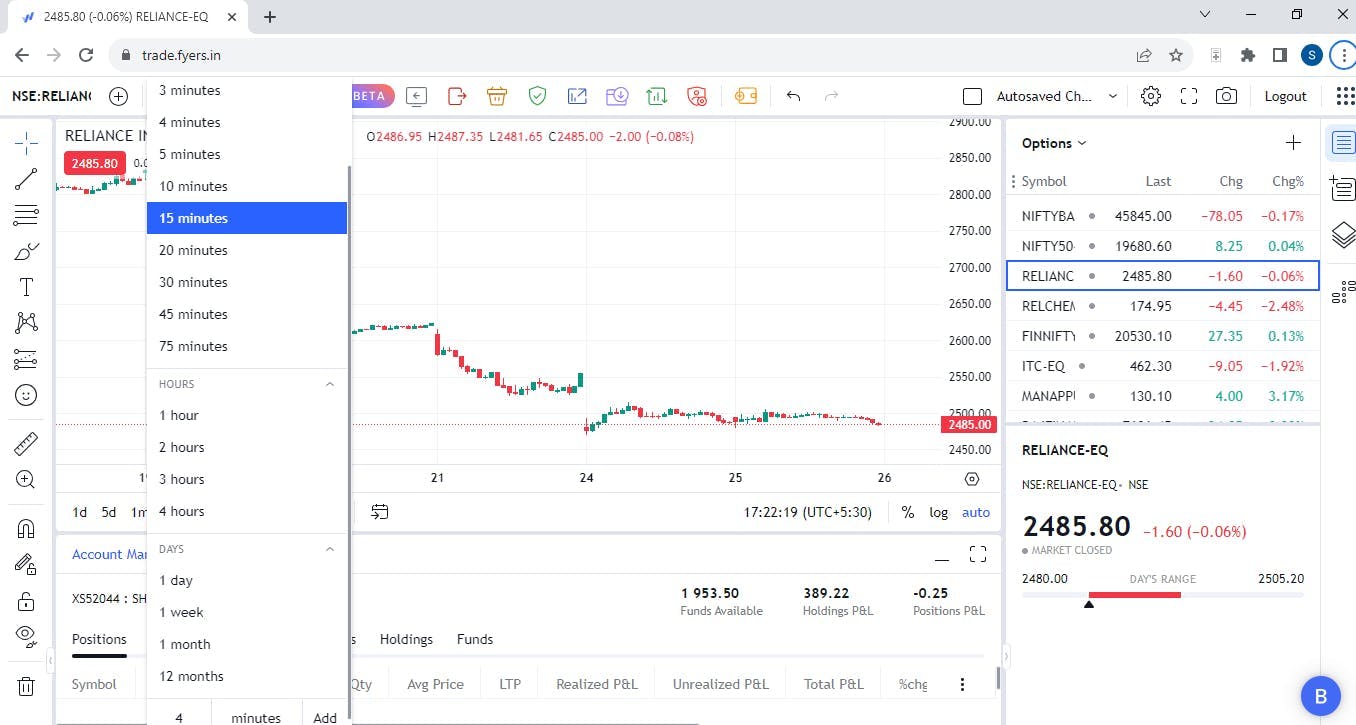Take a chart snapshot with camera icon
This screenshot has width=1356, height=725.
(x=1226, y=96)
